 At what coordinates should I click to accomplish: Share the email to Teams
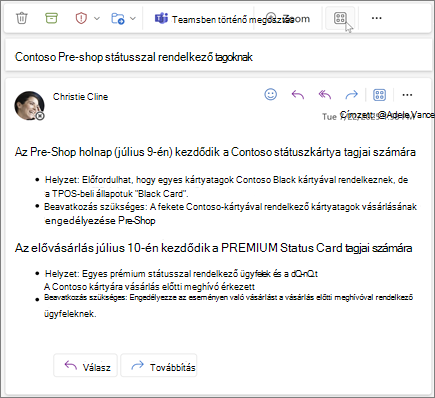pos(224,19)
